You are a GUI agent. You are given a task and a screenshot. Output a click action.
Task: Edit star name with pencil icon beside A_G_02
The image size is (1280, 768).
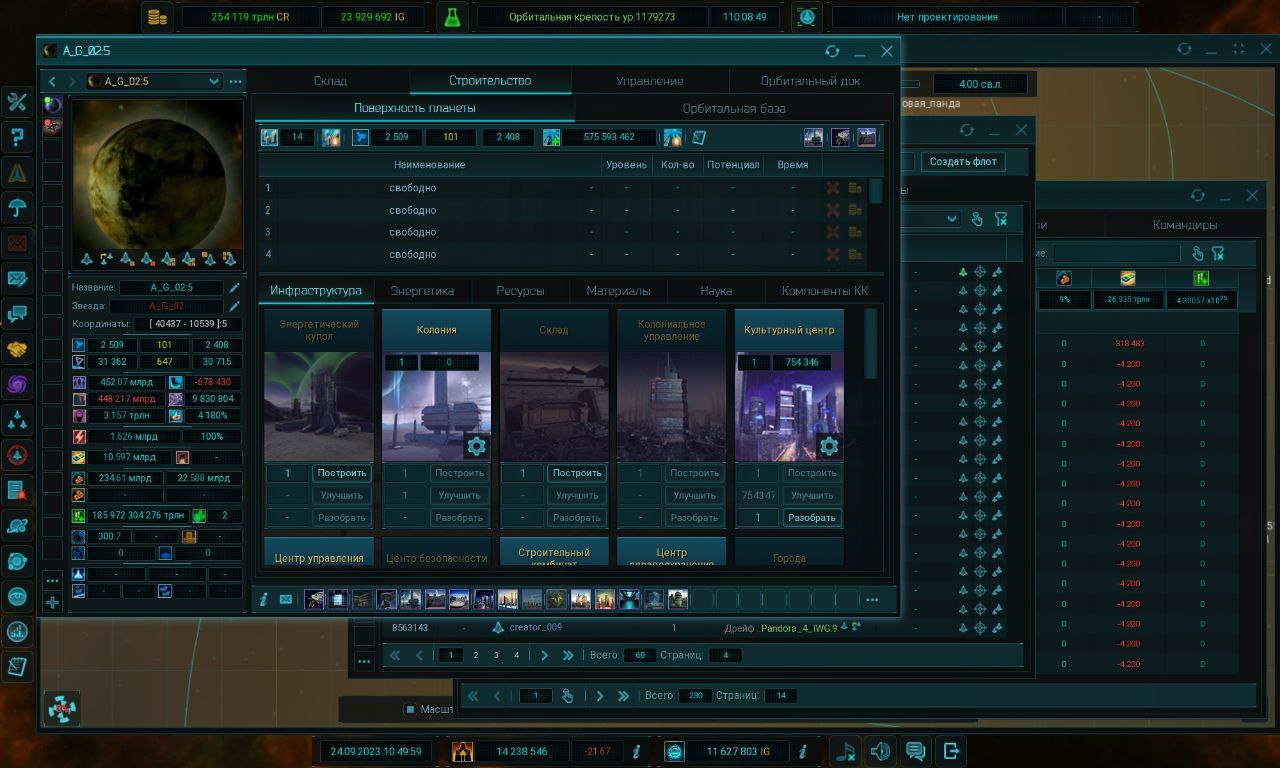pyautogui.click(x=234, y=306)
